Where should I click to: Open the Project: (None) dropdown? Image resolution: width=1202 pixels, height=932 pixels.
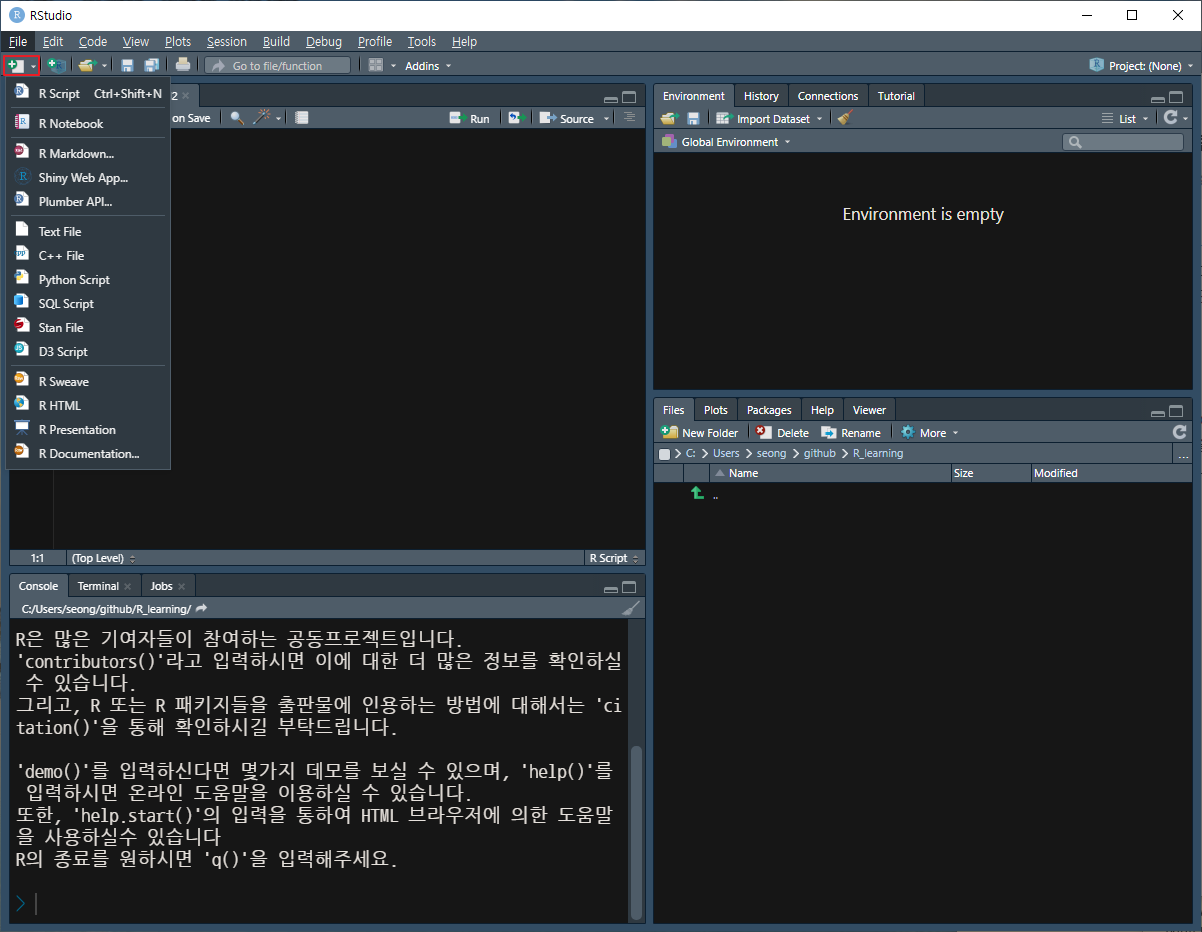(x=1141, y=65)
